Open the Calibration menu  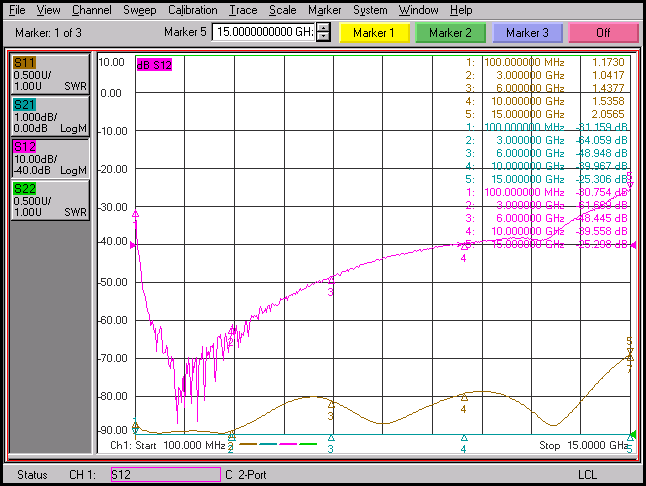pyautogui.click(x=192, y=10)
